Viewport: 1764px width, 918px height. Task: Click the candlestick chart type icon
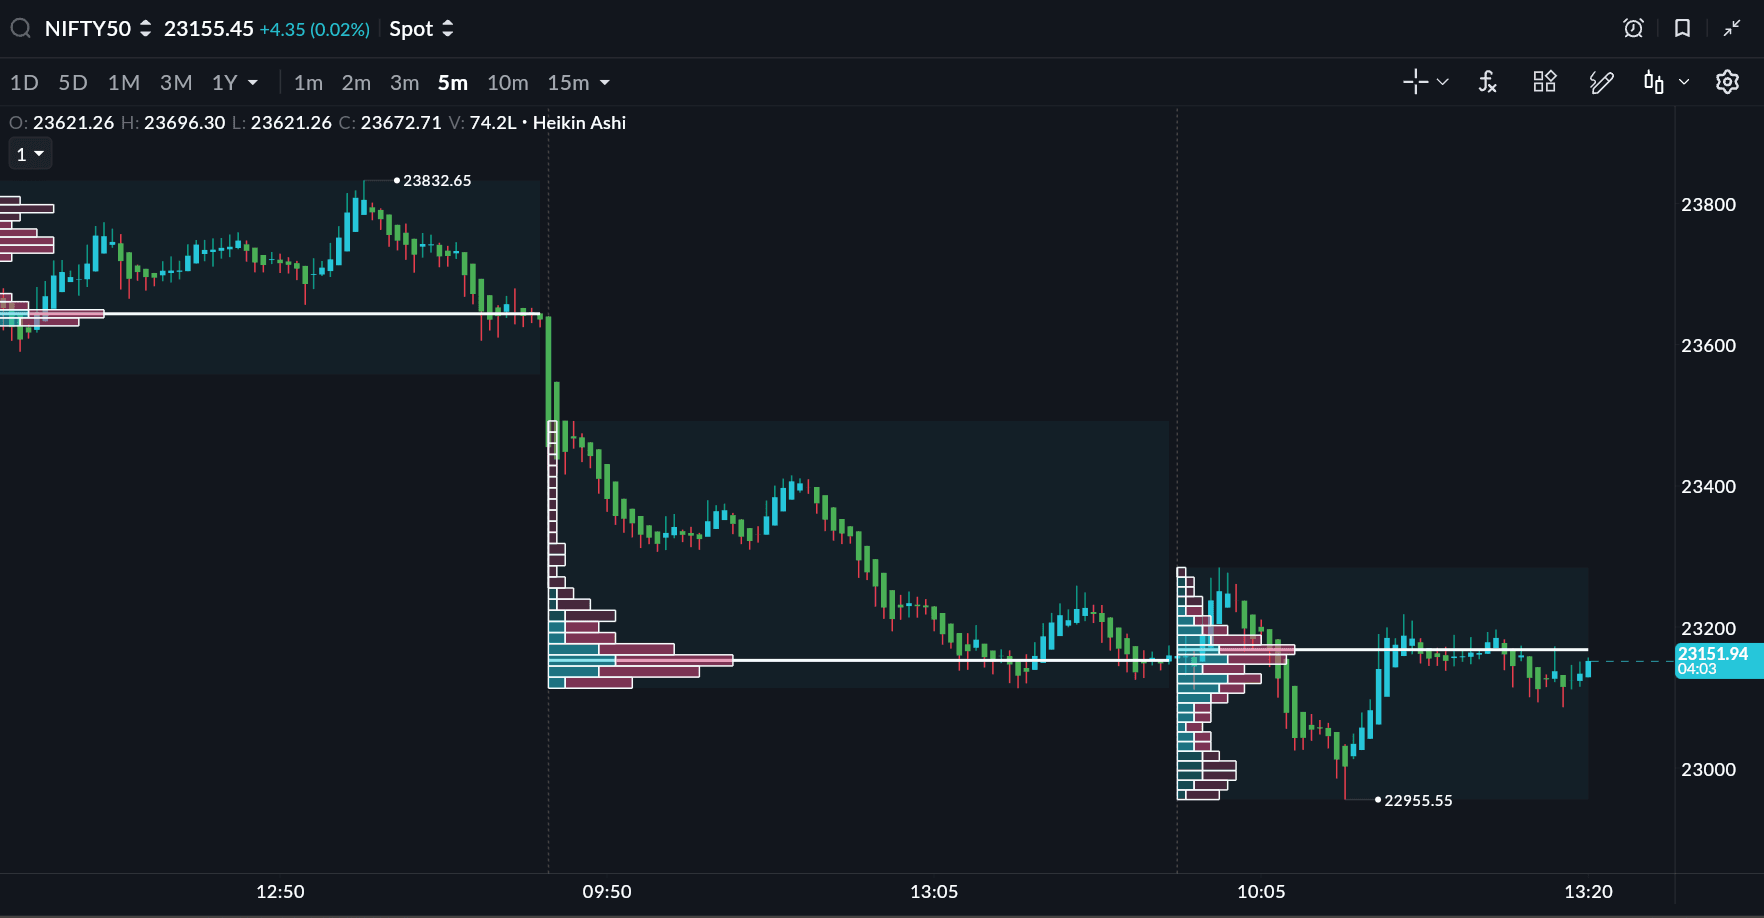[x=1654, y=82]
